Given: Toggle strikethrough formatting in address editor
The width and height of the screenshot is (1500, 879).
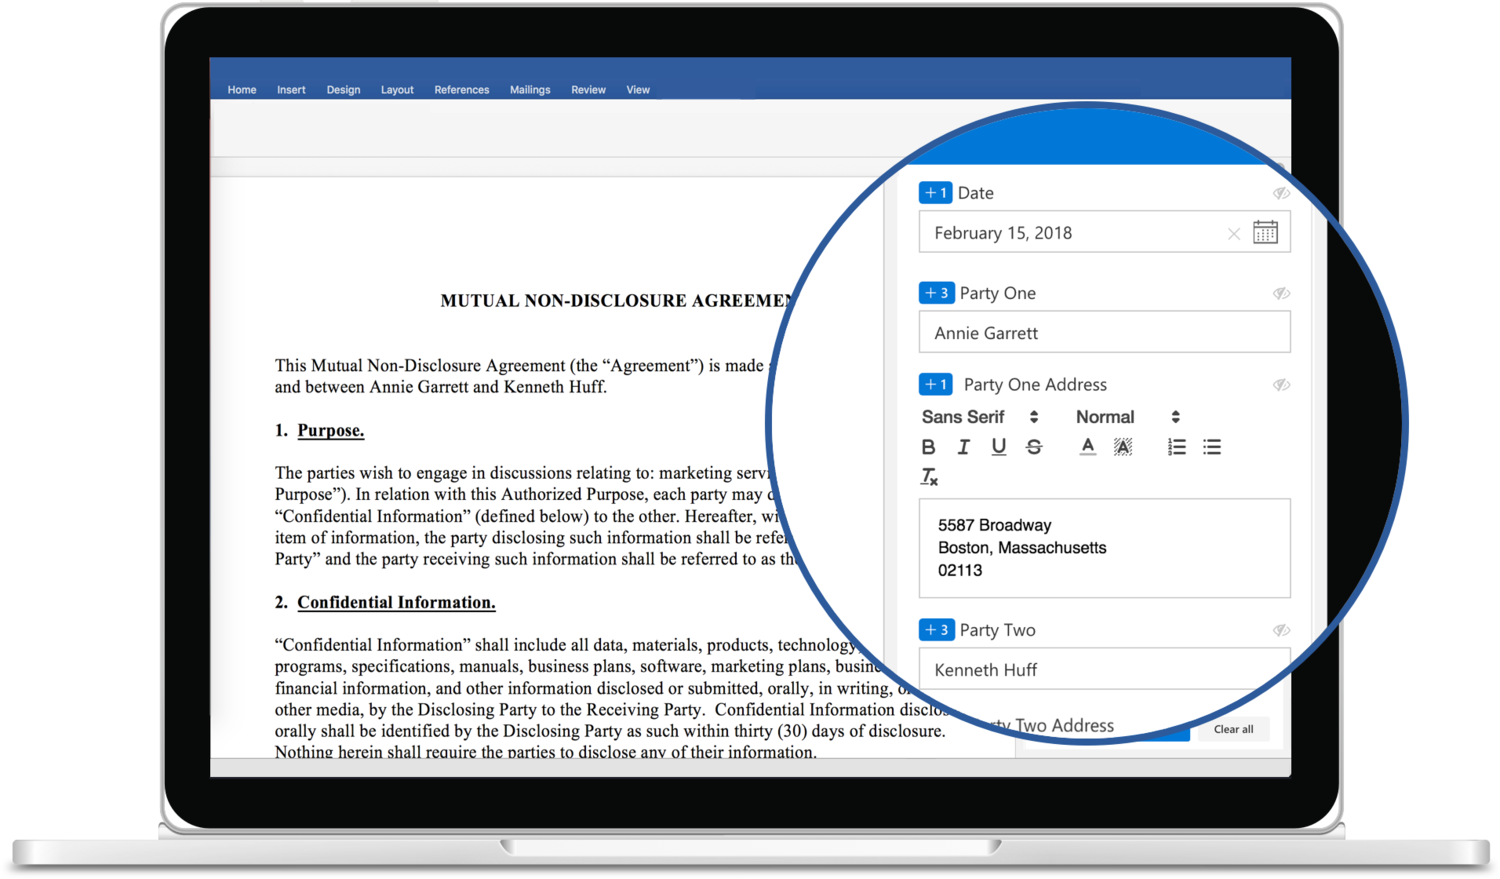Looking at the screenshot, I should pyautogui.click(x=1034, y=447).
